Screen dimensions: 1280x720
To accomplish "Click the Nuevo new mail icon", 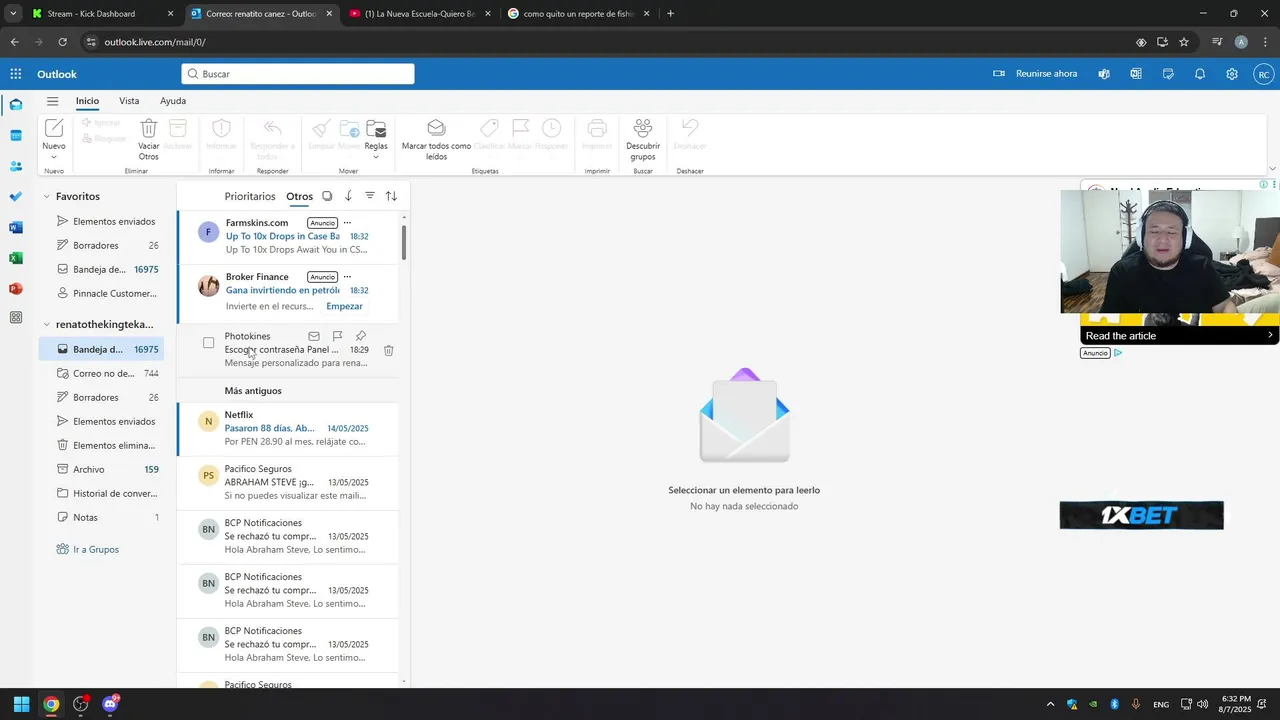I will [54, 128].
